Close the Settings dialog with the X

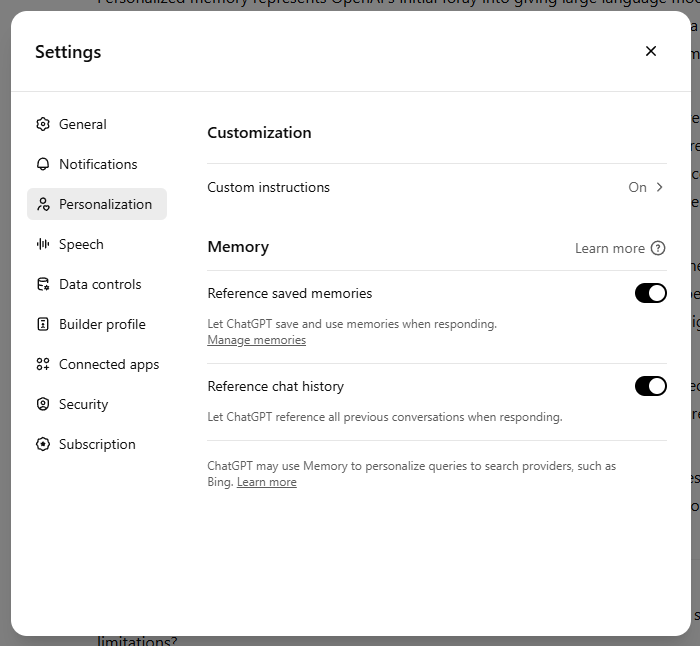coord(651,51)
